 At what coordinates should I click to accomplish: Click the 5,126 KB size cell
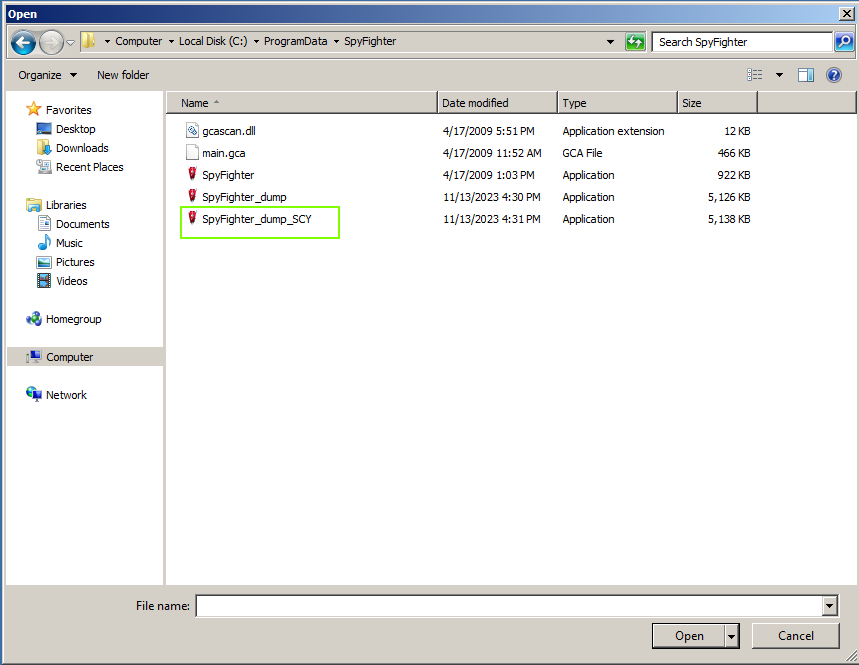pos(729,197)
